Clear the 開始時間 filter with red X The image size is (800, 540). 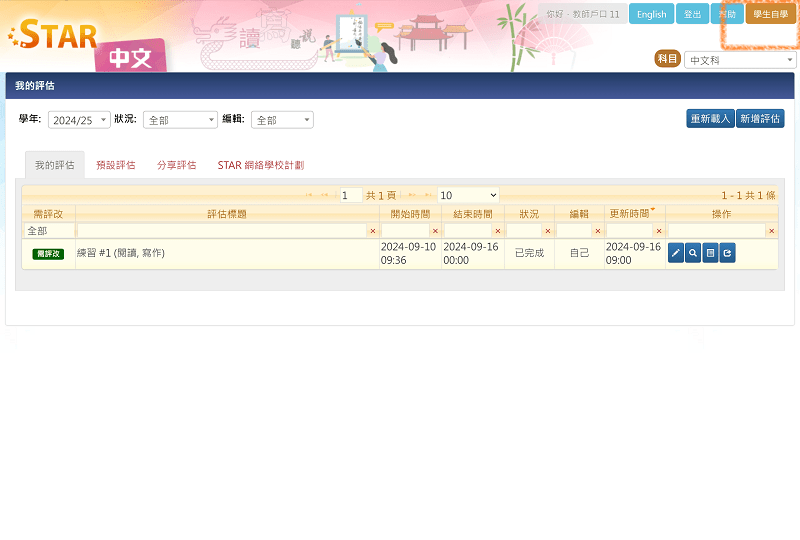435,231
